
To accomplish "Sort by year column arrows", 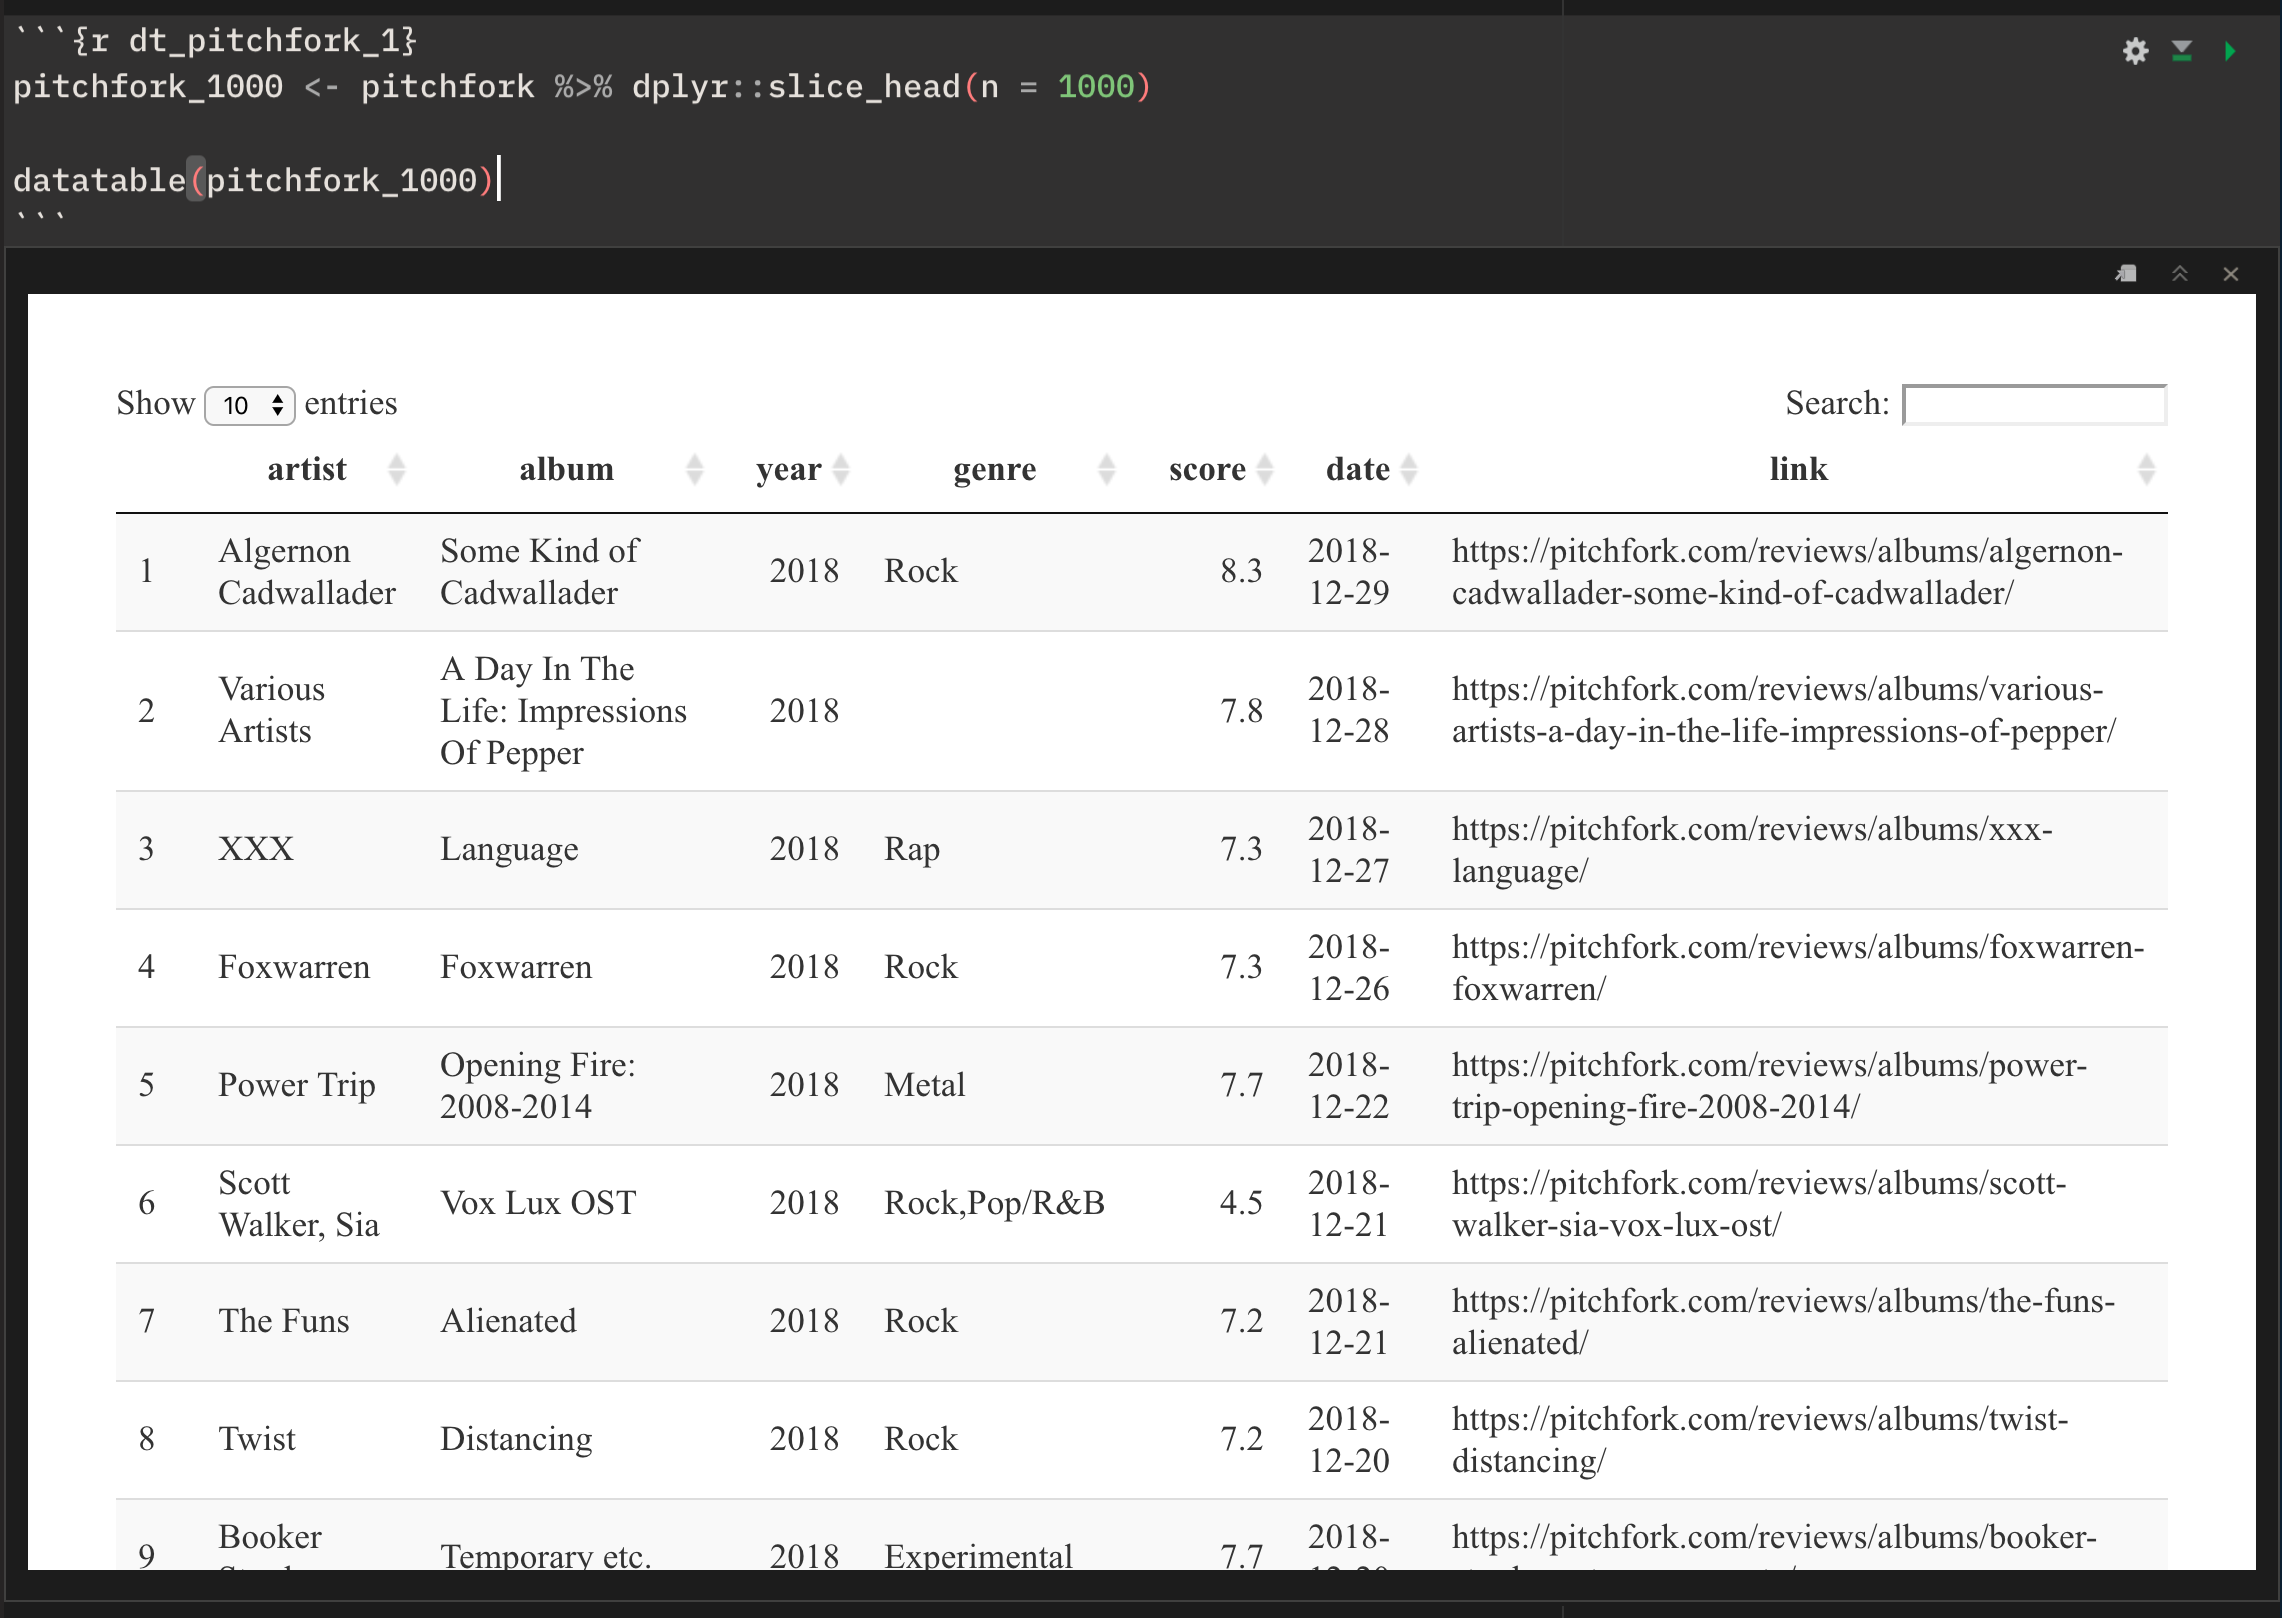I will (841, 469).
